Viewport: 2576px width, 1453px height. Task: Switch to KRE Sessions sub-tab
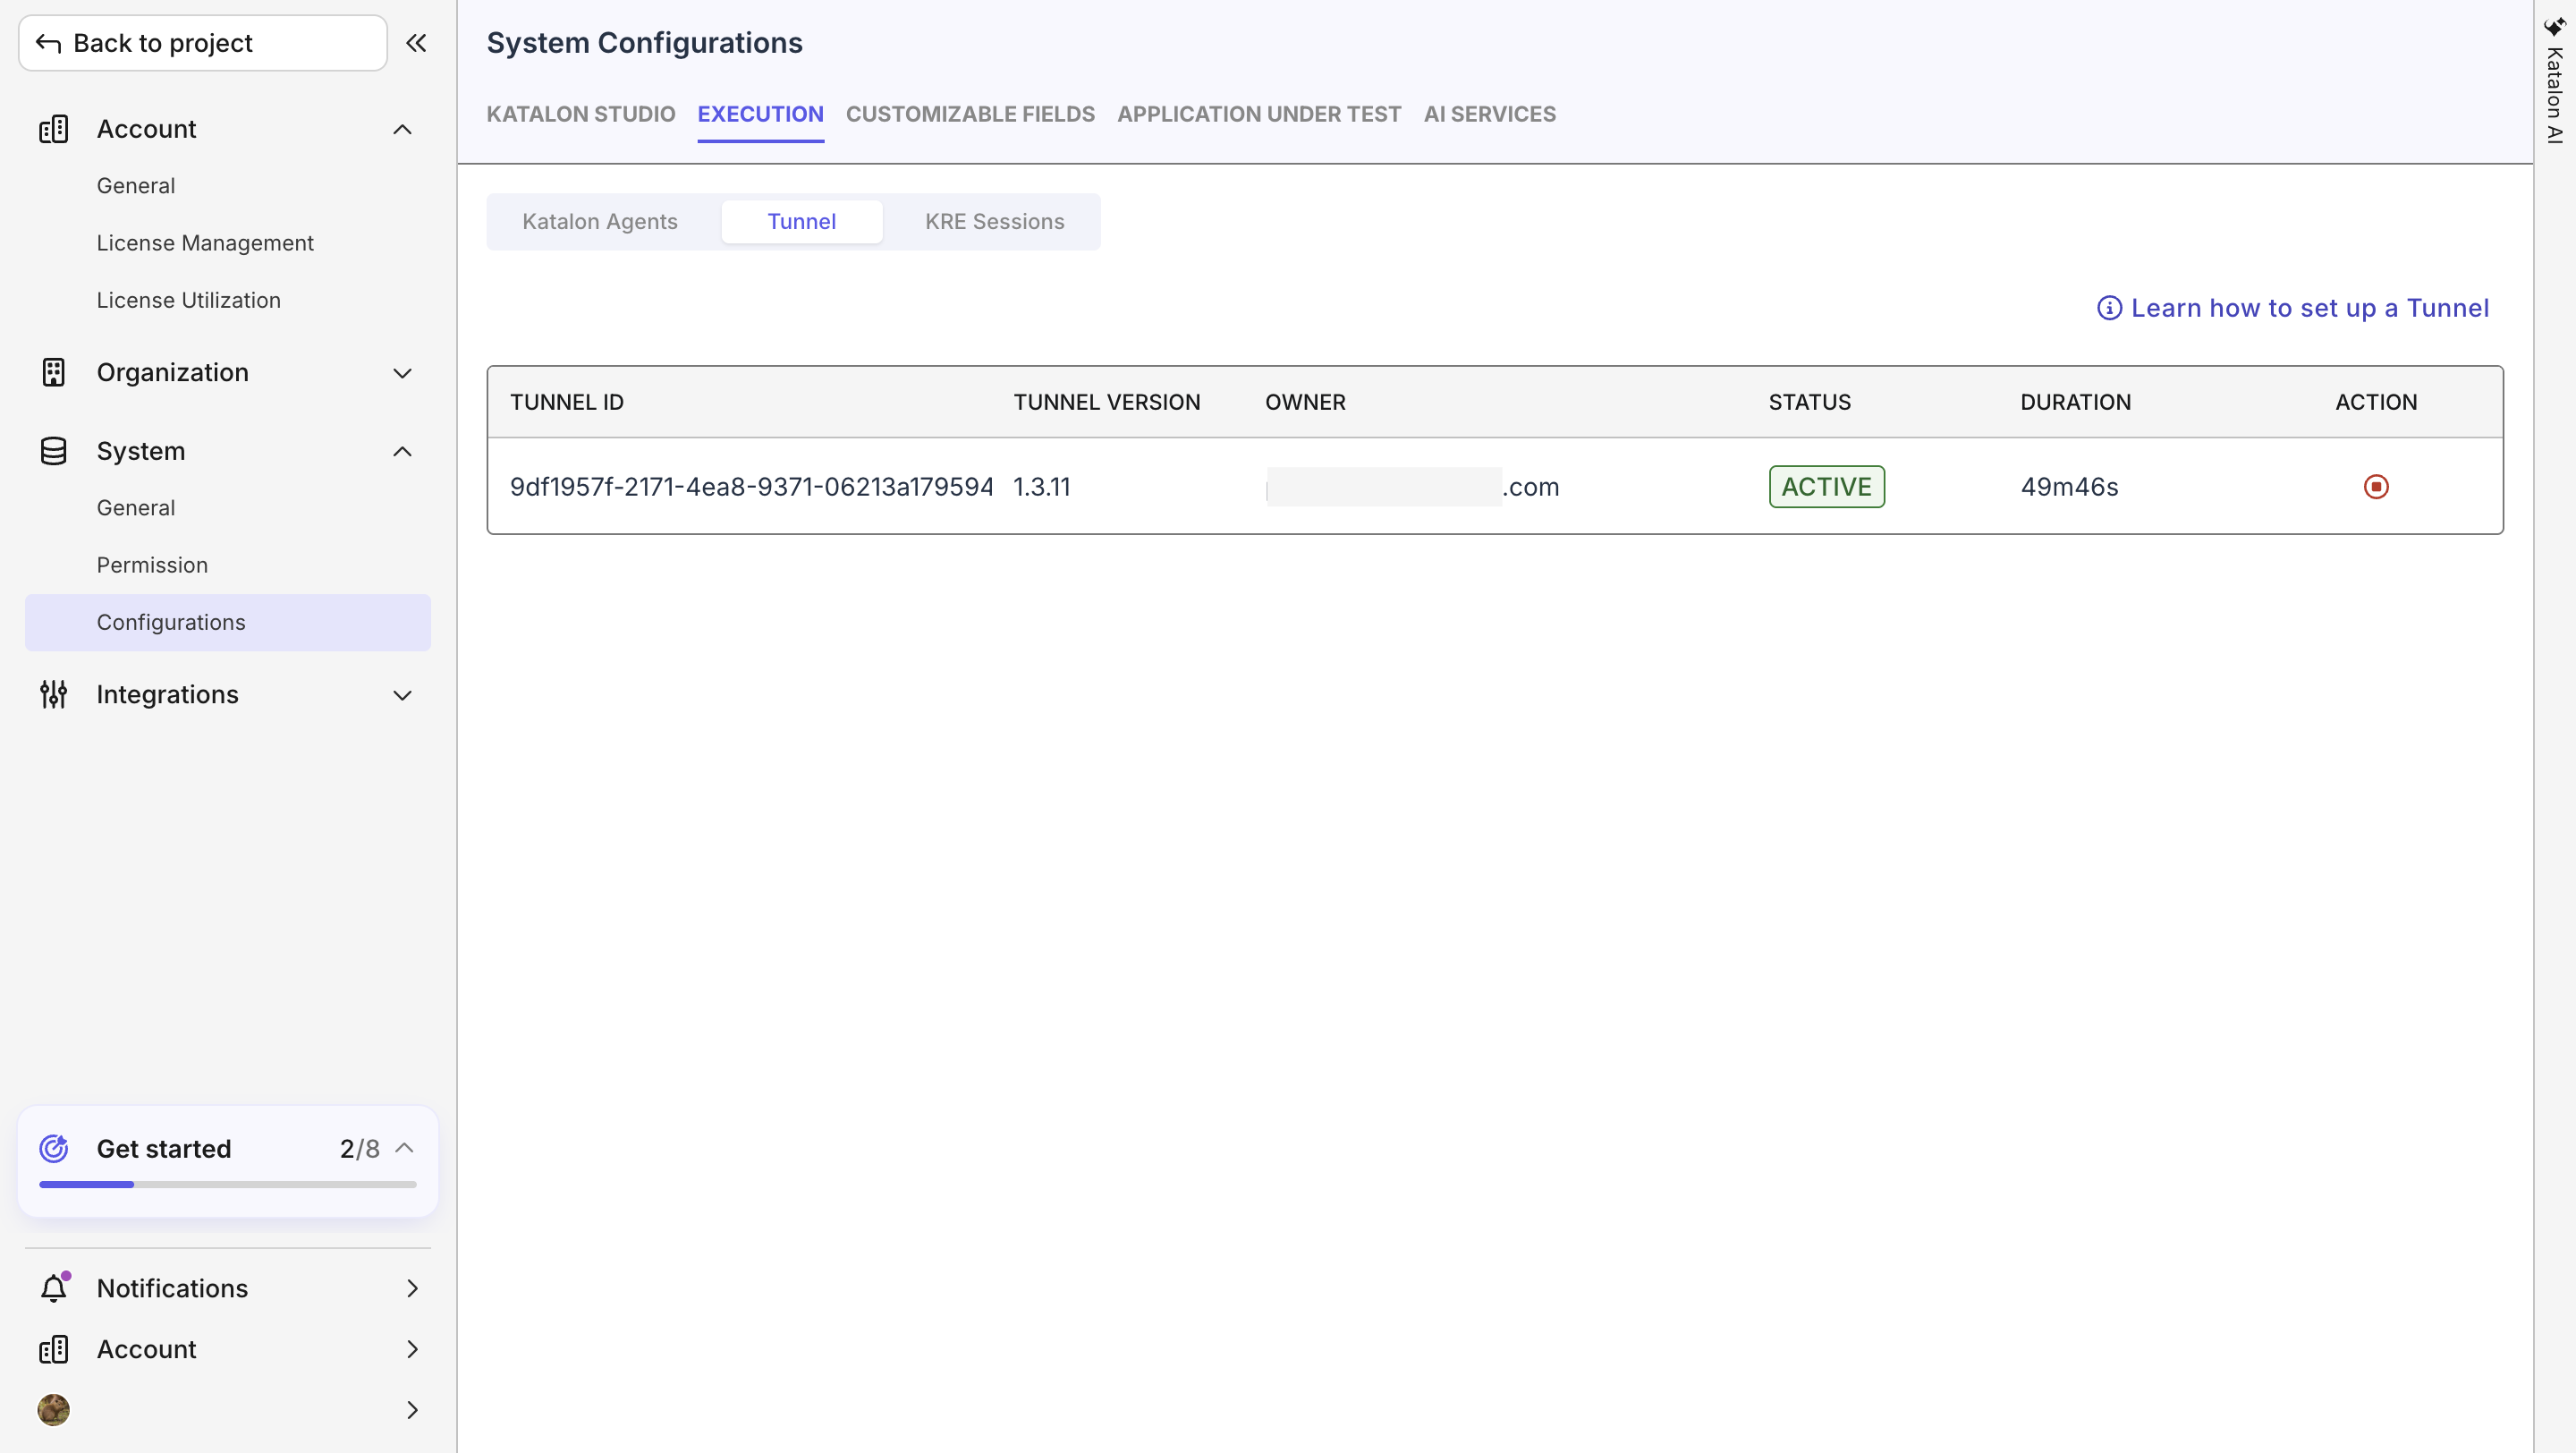coord(995,222)
